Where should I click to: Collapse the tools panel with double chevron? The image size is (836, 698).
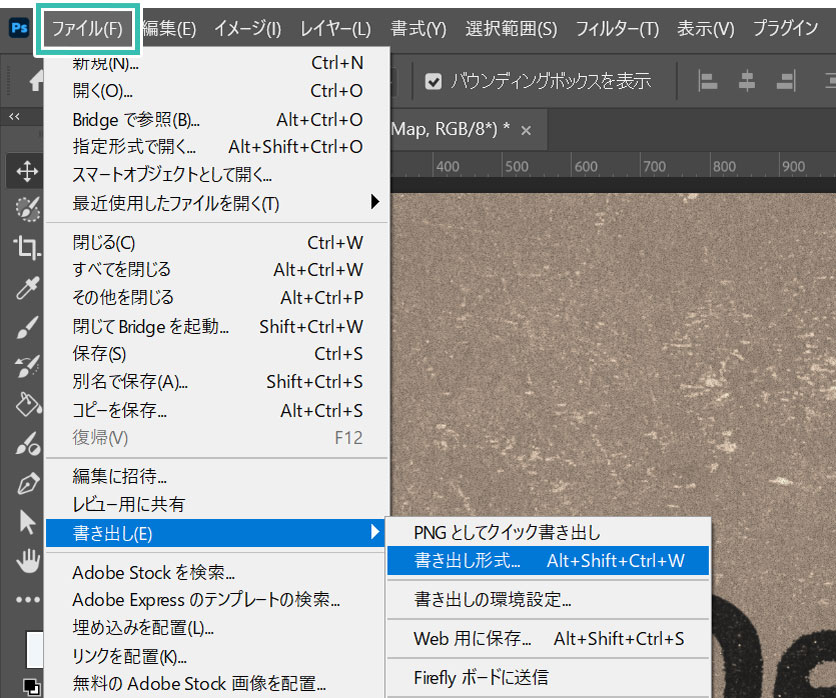14,116
